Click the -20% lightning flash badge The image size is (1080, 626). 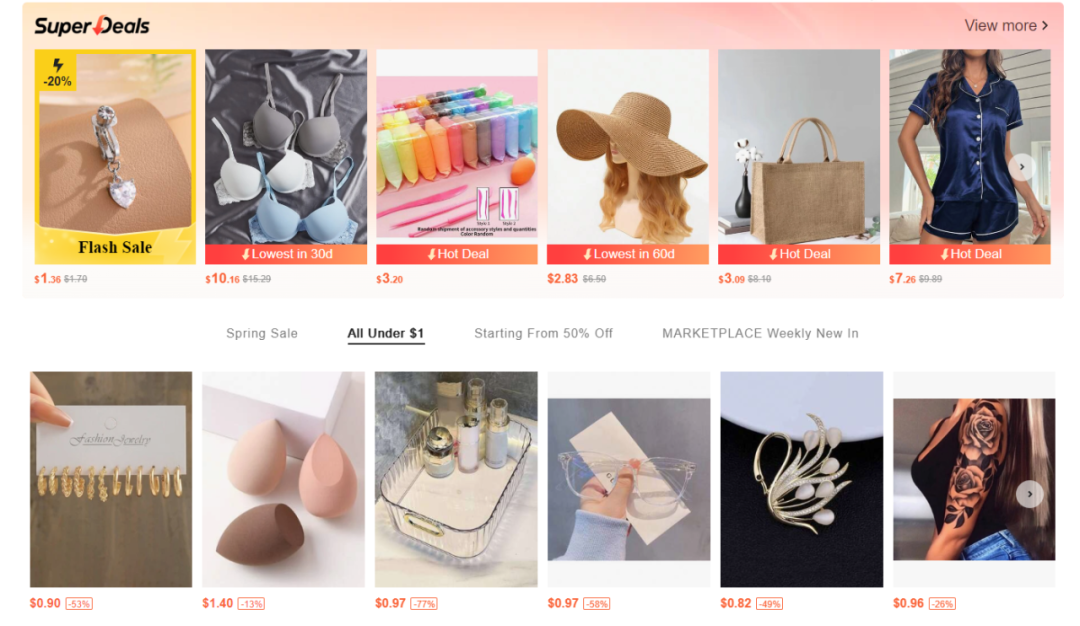pos(56,72)
